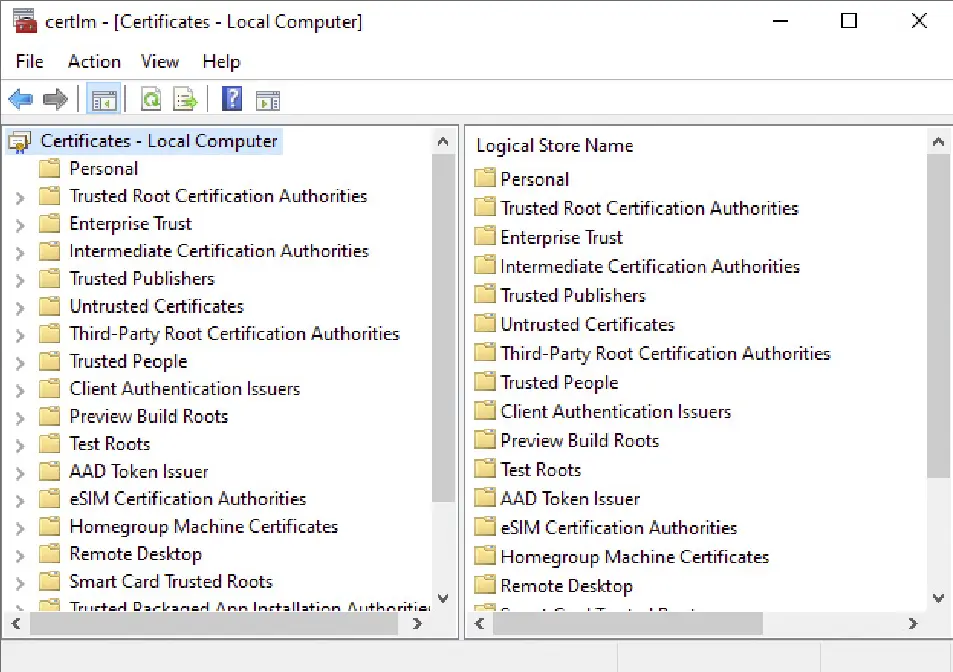
Task: Toggle Show/Hide Action Pane icon
Action: [267, 99]
